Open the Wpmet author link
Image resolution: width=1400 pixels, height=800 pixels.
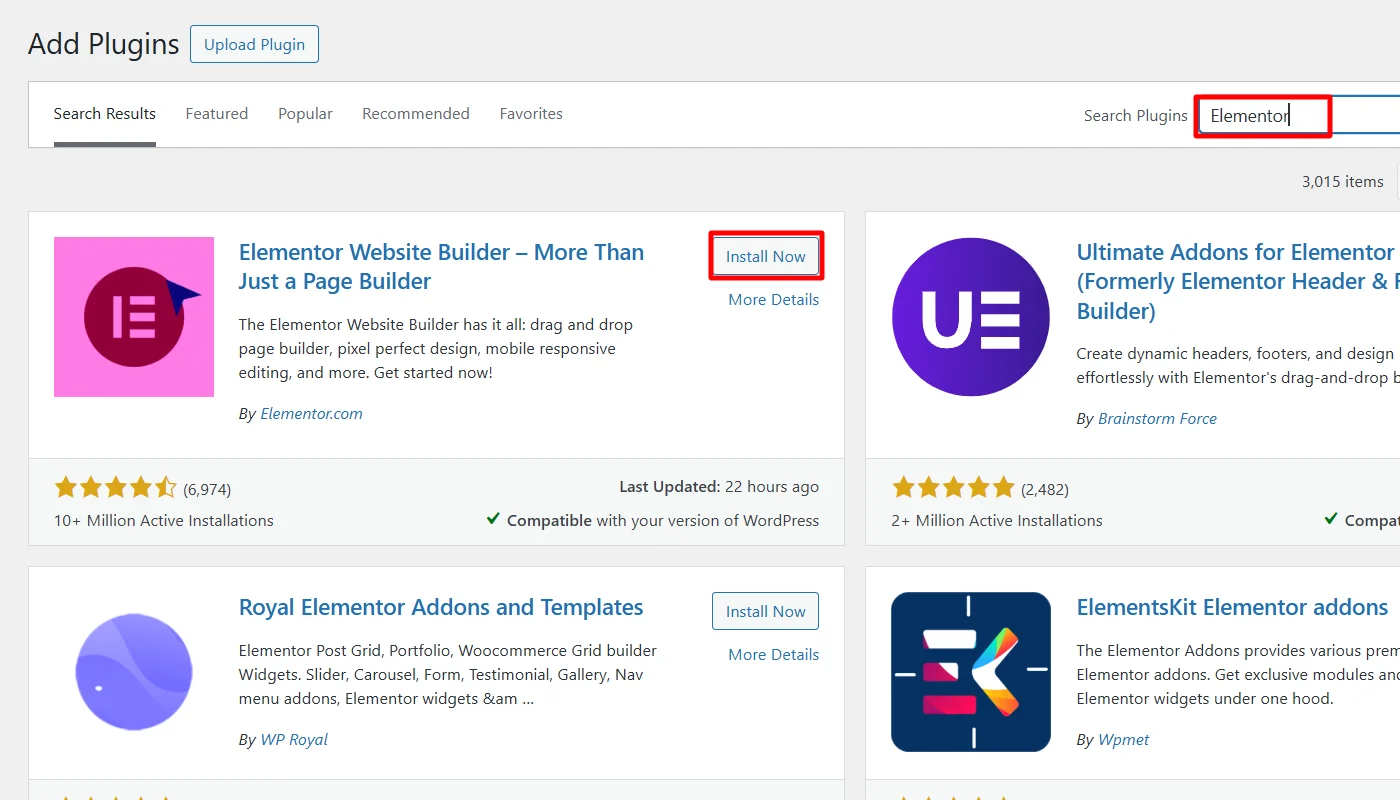coord(1124,740)
